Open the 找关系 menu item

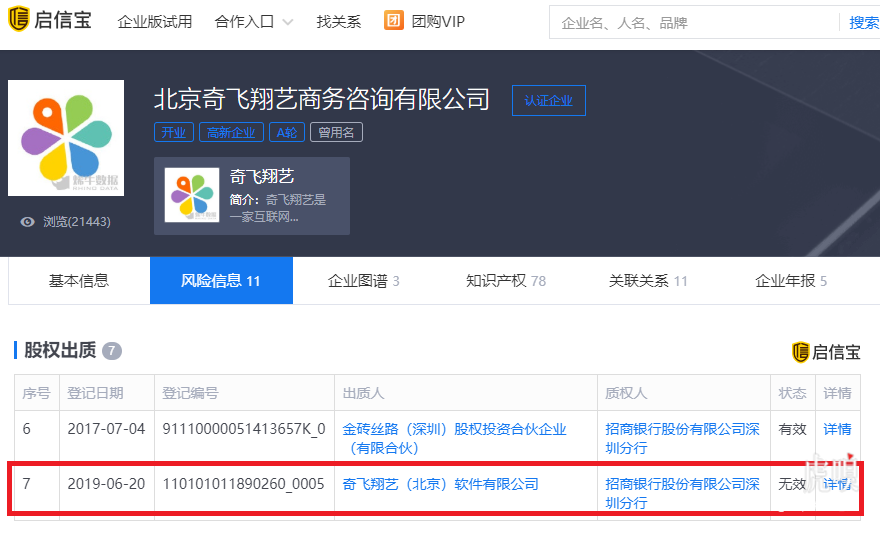pyautogui.click(x=338, y=22)
